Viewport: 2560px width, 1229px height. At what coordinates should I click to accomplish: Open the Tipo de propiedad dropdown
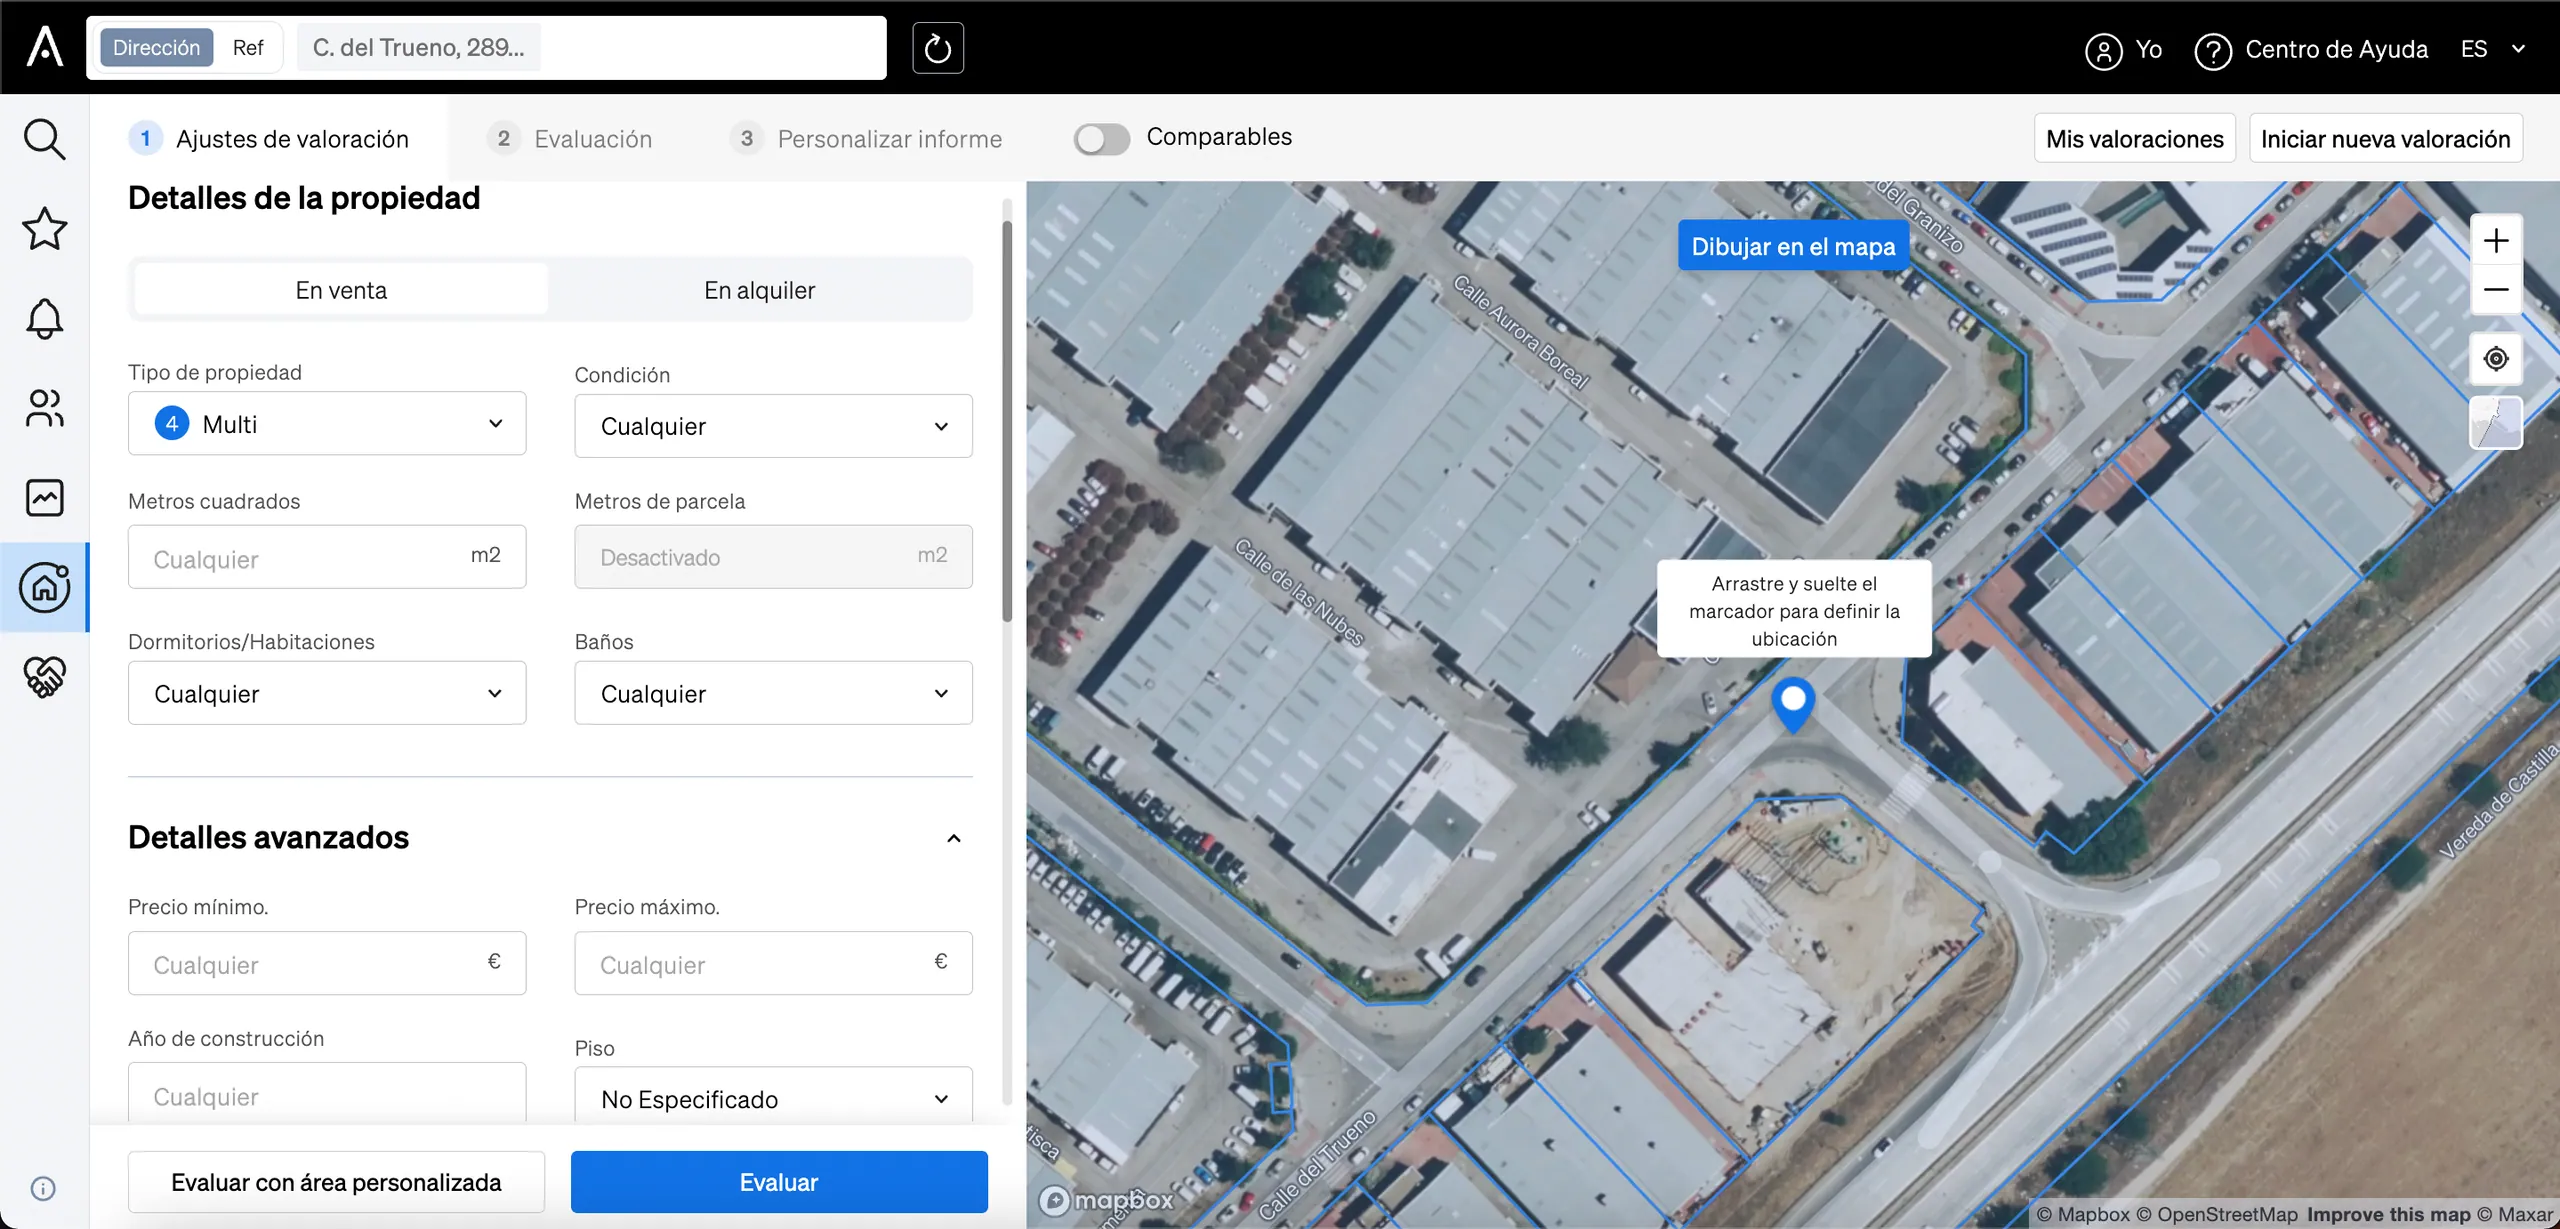[x=327, y=424]
